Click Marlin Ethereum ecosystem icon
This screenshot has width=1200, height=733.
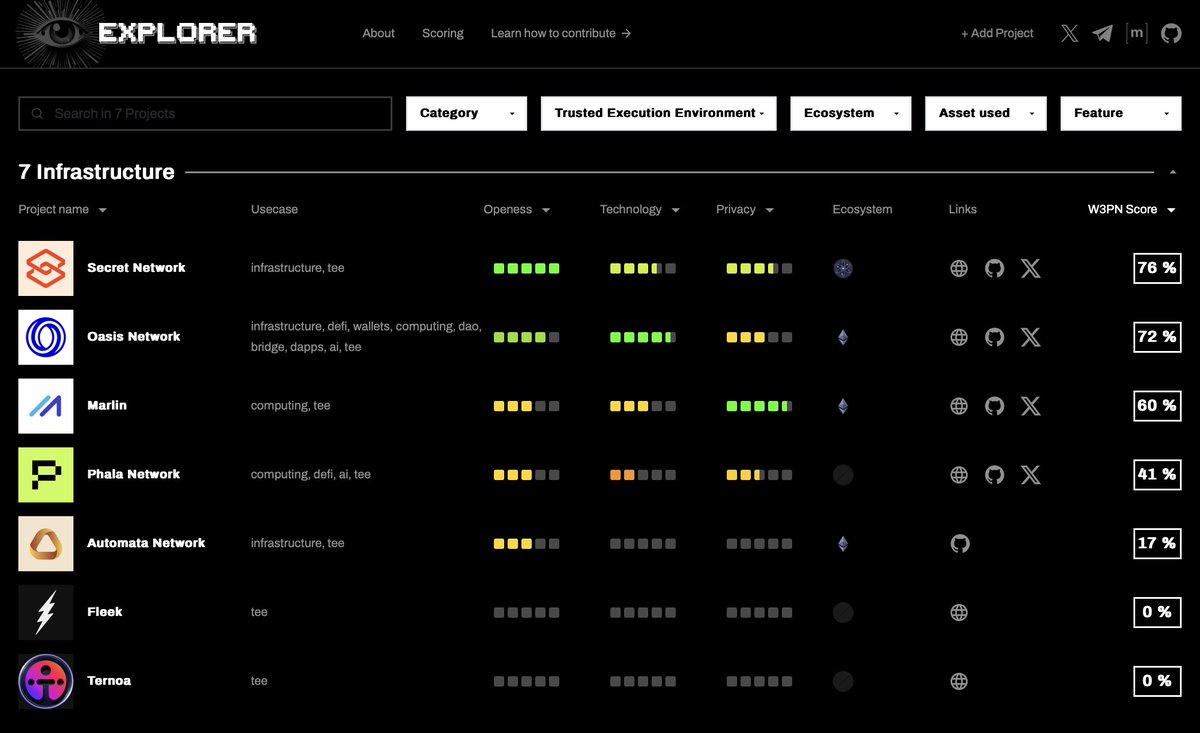coord(843,406)
